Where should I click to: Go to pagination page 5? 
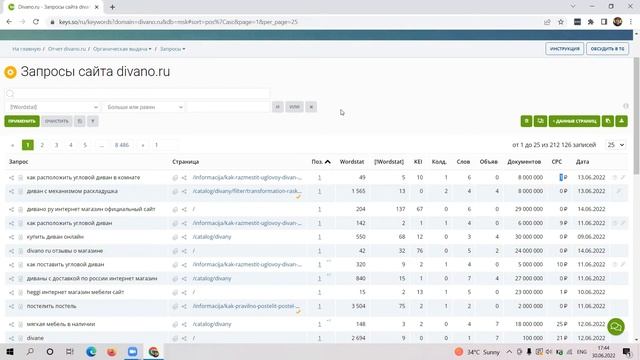tap(85, 145)
